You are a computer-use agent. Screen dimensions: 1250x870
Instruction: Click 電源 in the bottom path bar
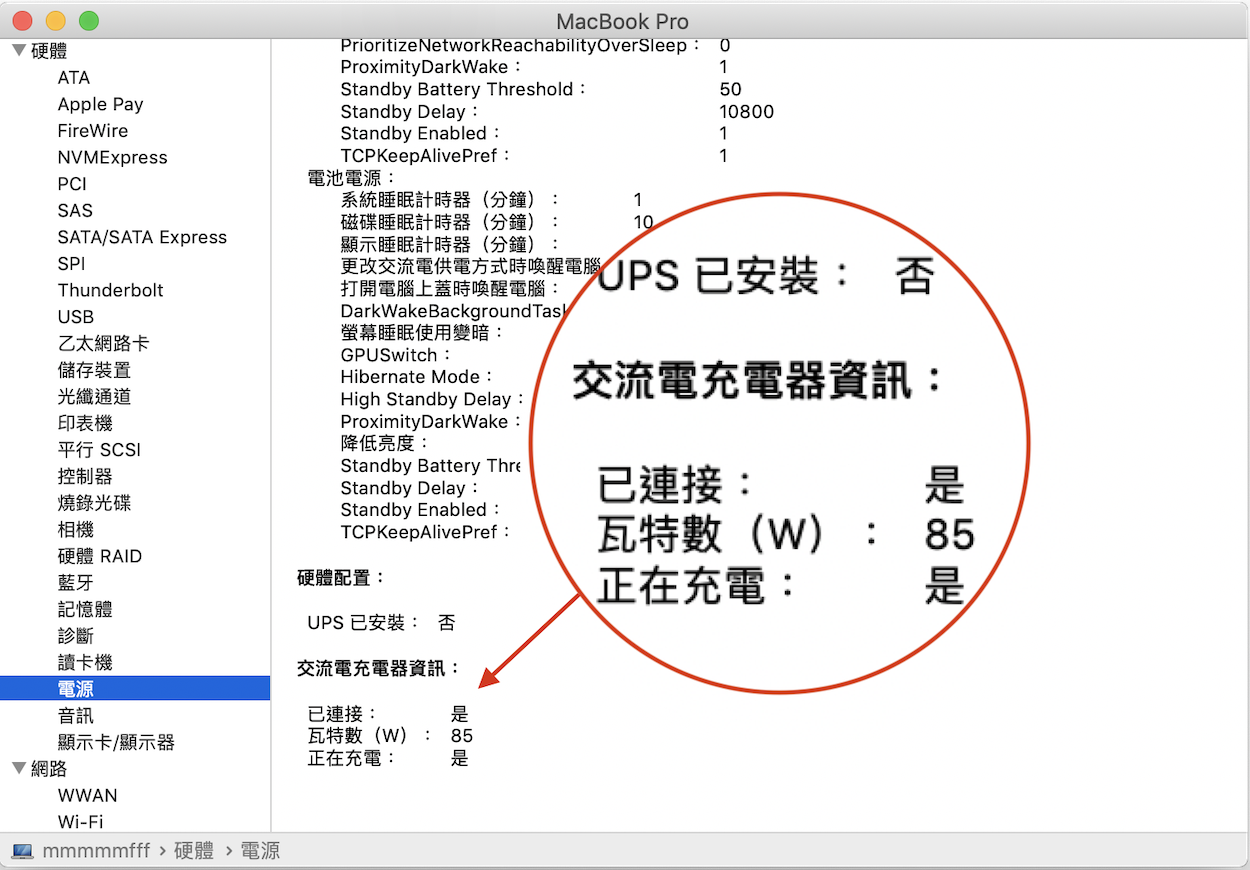tap(260, 851)
